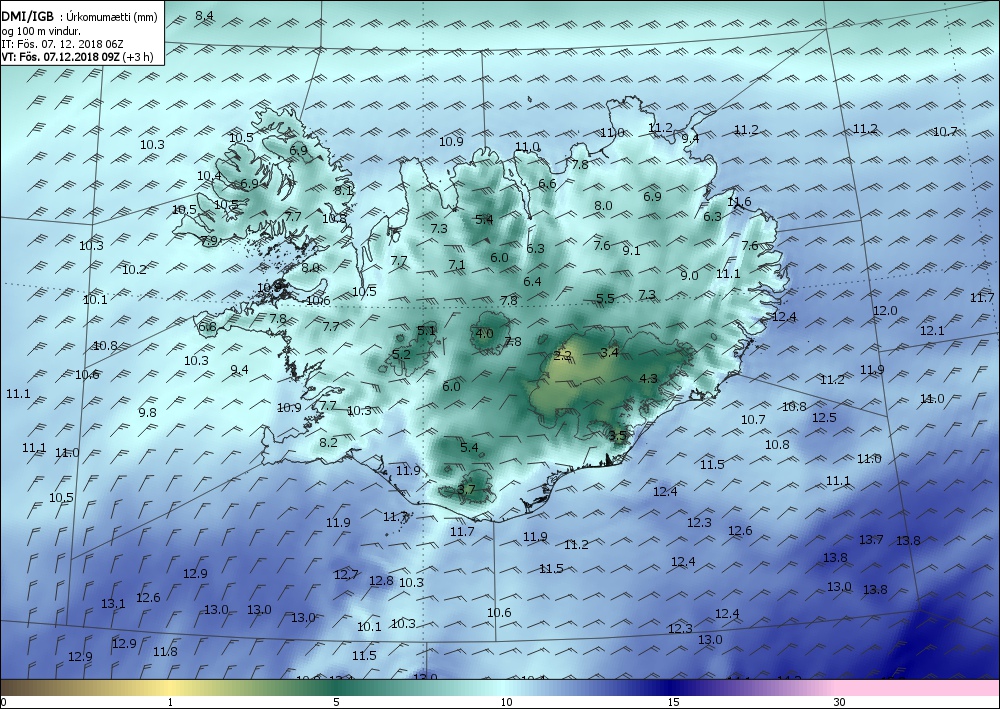Click the yellow section of the color scale
Screen dimensions: 1000x709
point(170,688)
